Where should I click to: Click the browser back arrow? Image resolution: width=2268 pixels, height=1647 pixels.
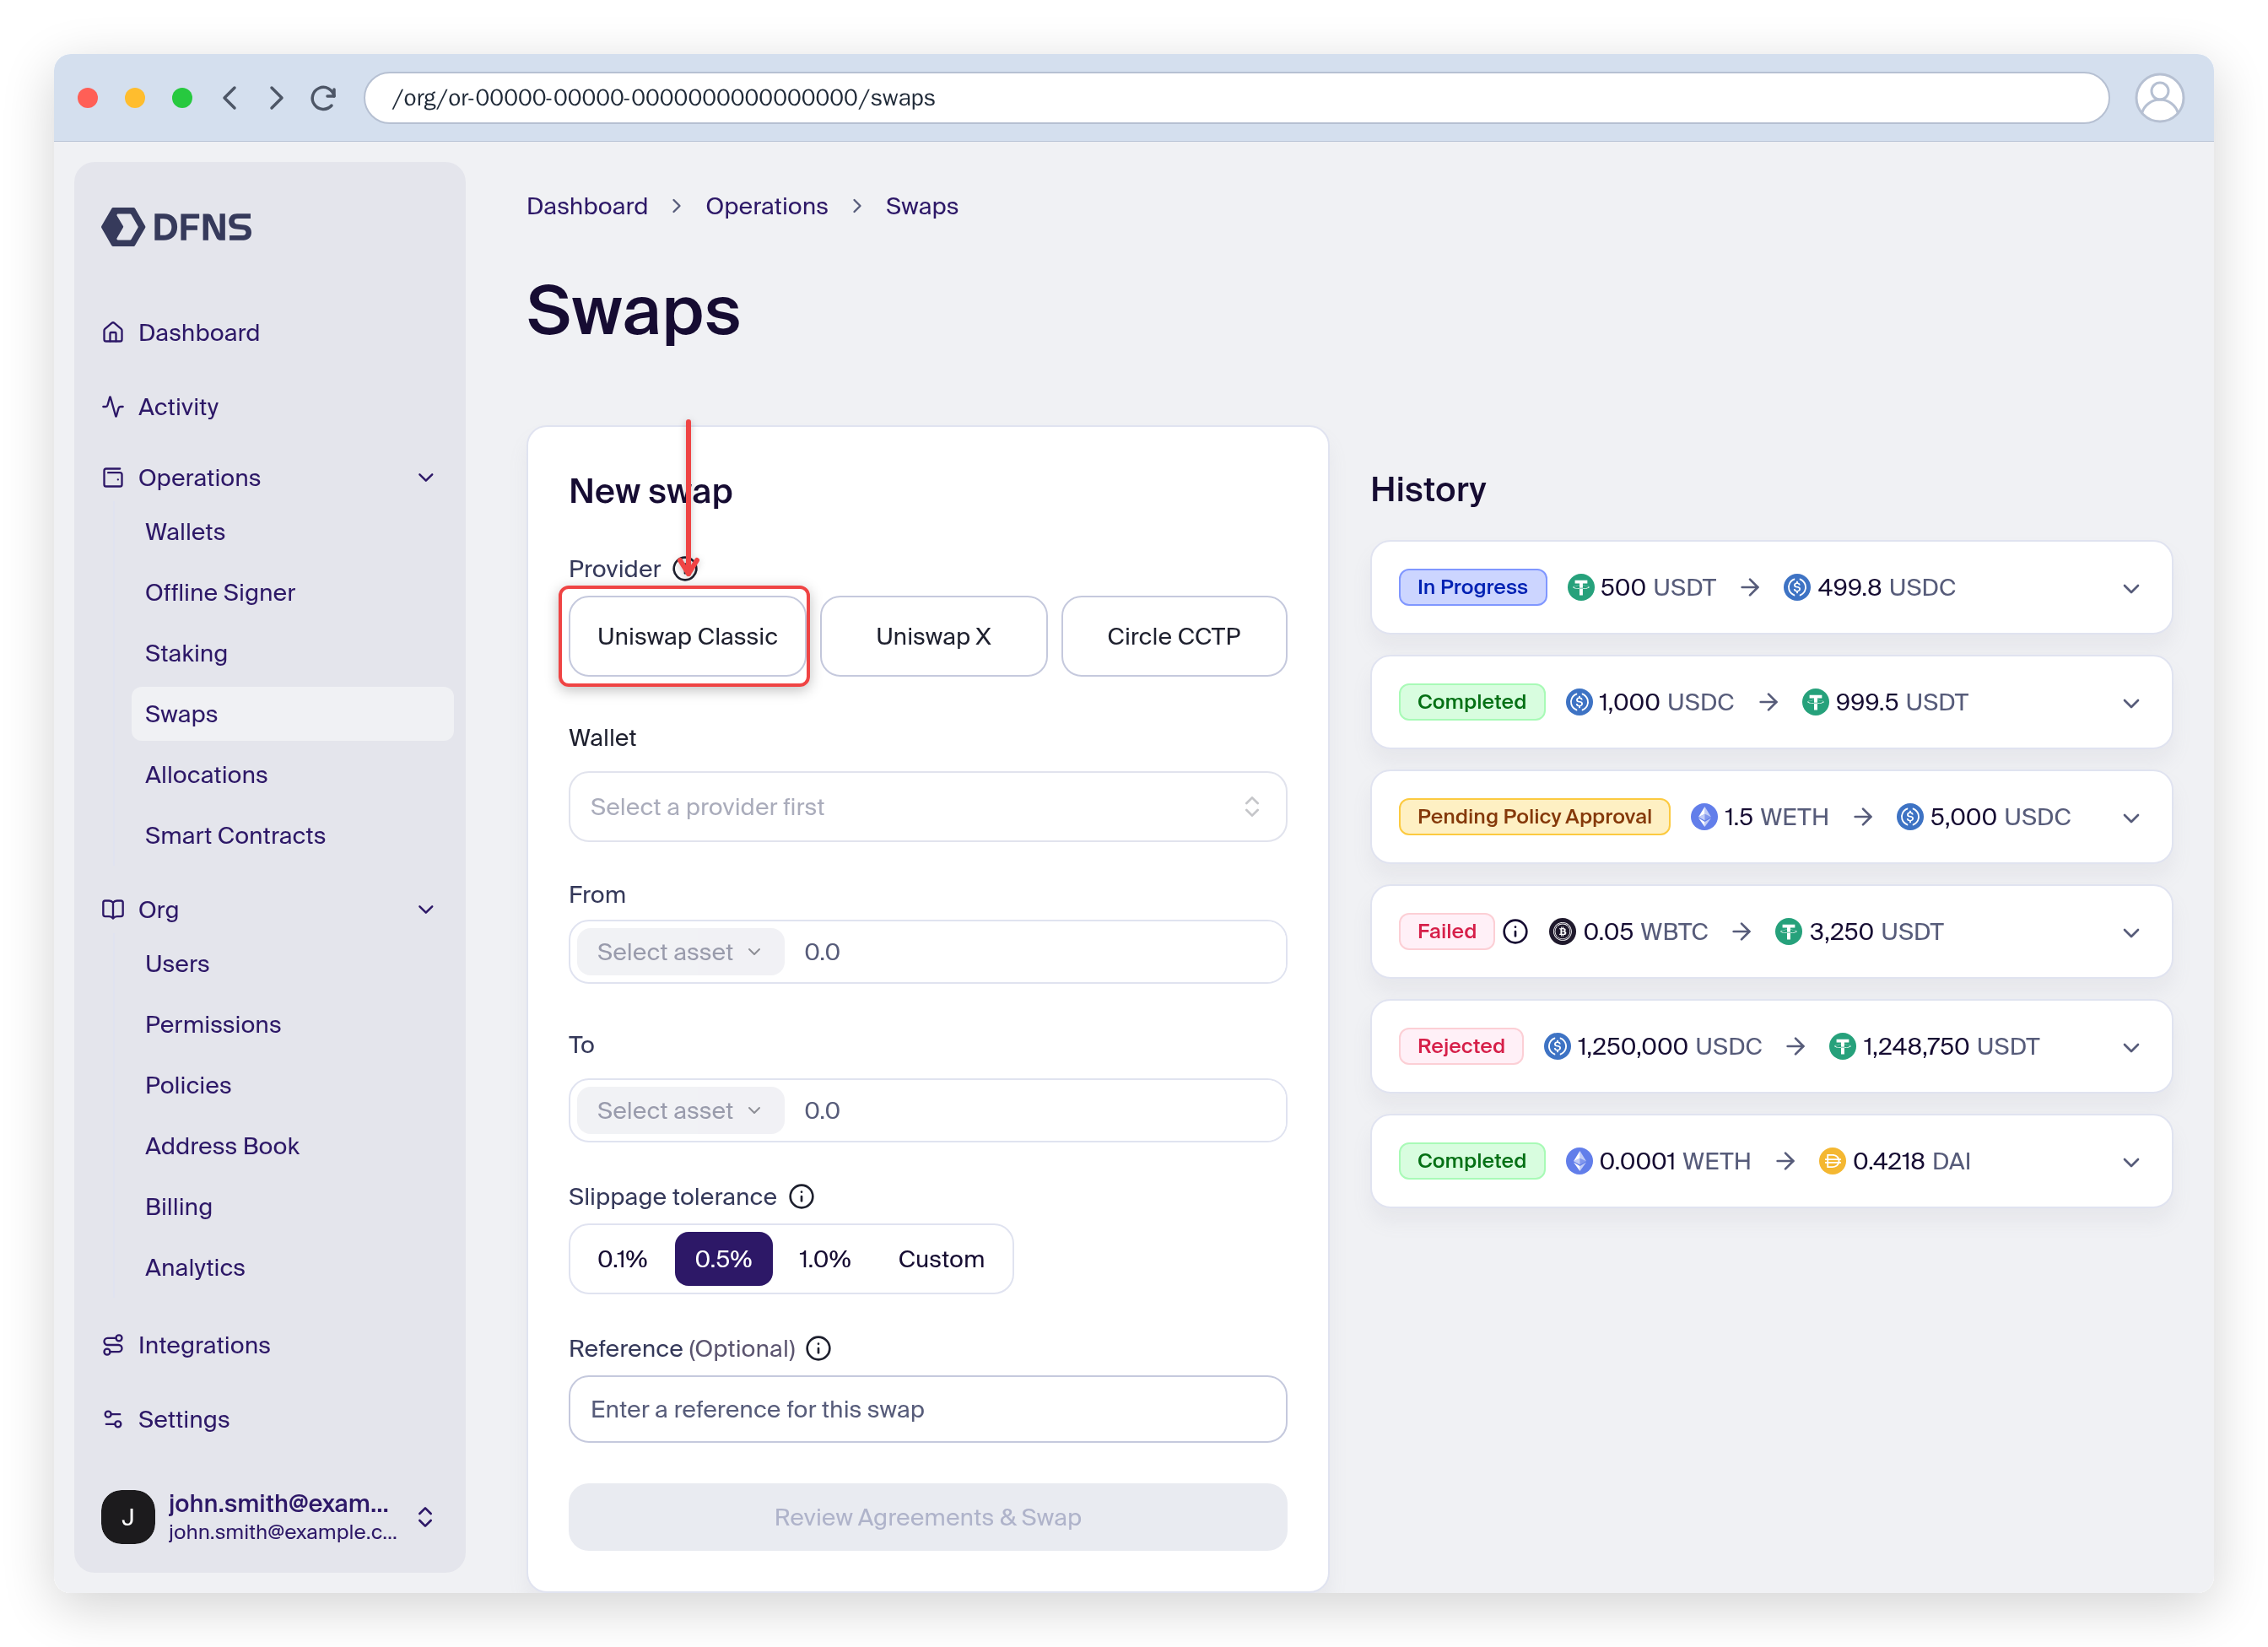[230, 97]
